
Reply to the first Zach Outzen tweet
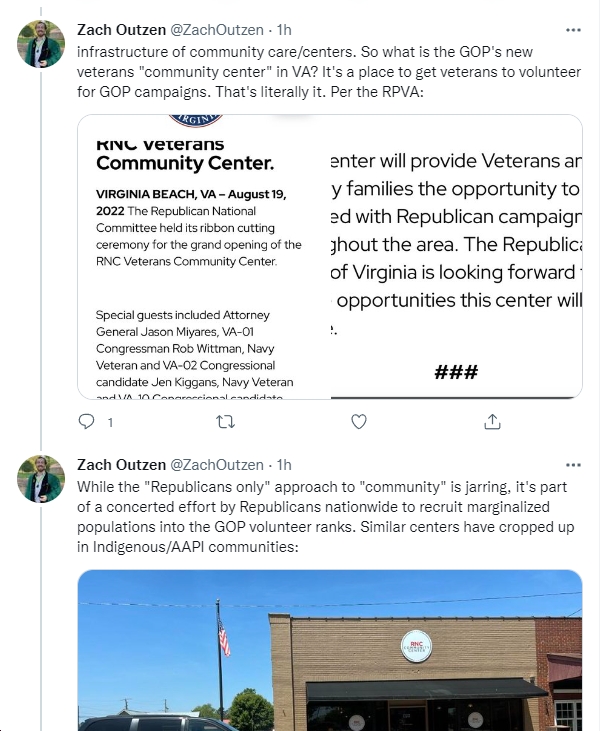[86, 422]
